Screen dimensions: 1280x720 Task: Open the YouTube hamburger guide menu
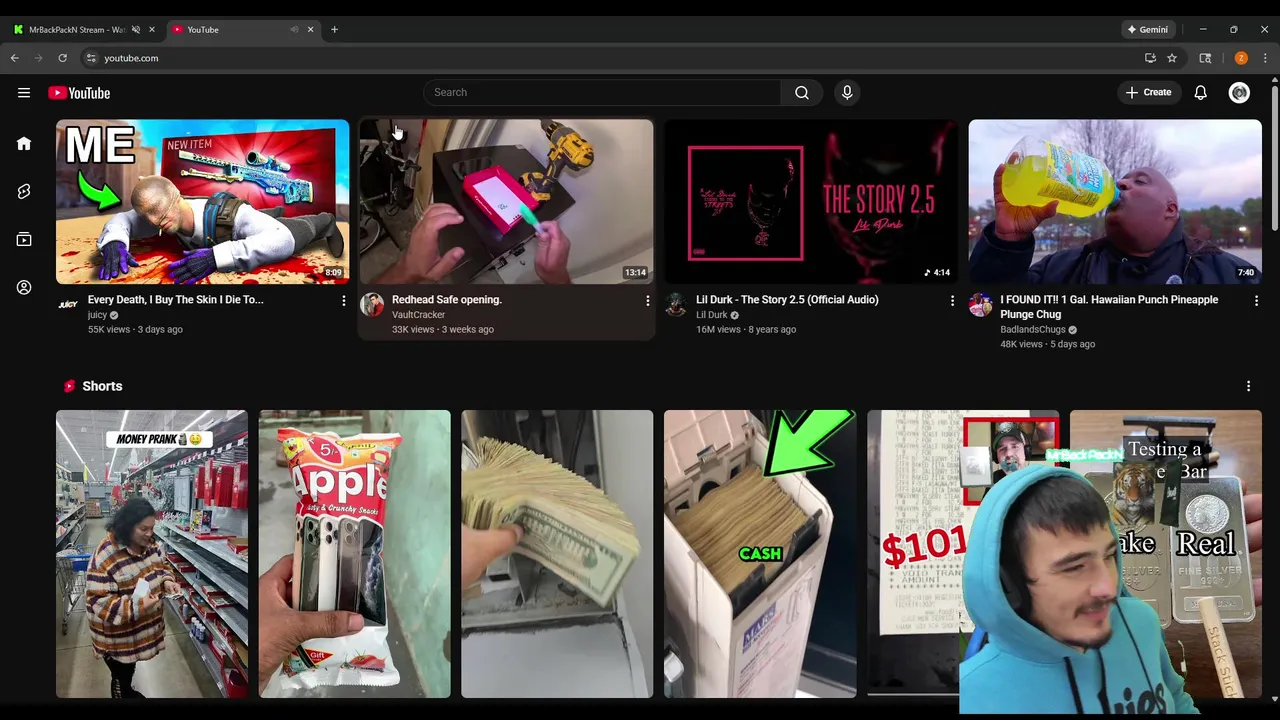[24, 93]
